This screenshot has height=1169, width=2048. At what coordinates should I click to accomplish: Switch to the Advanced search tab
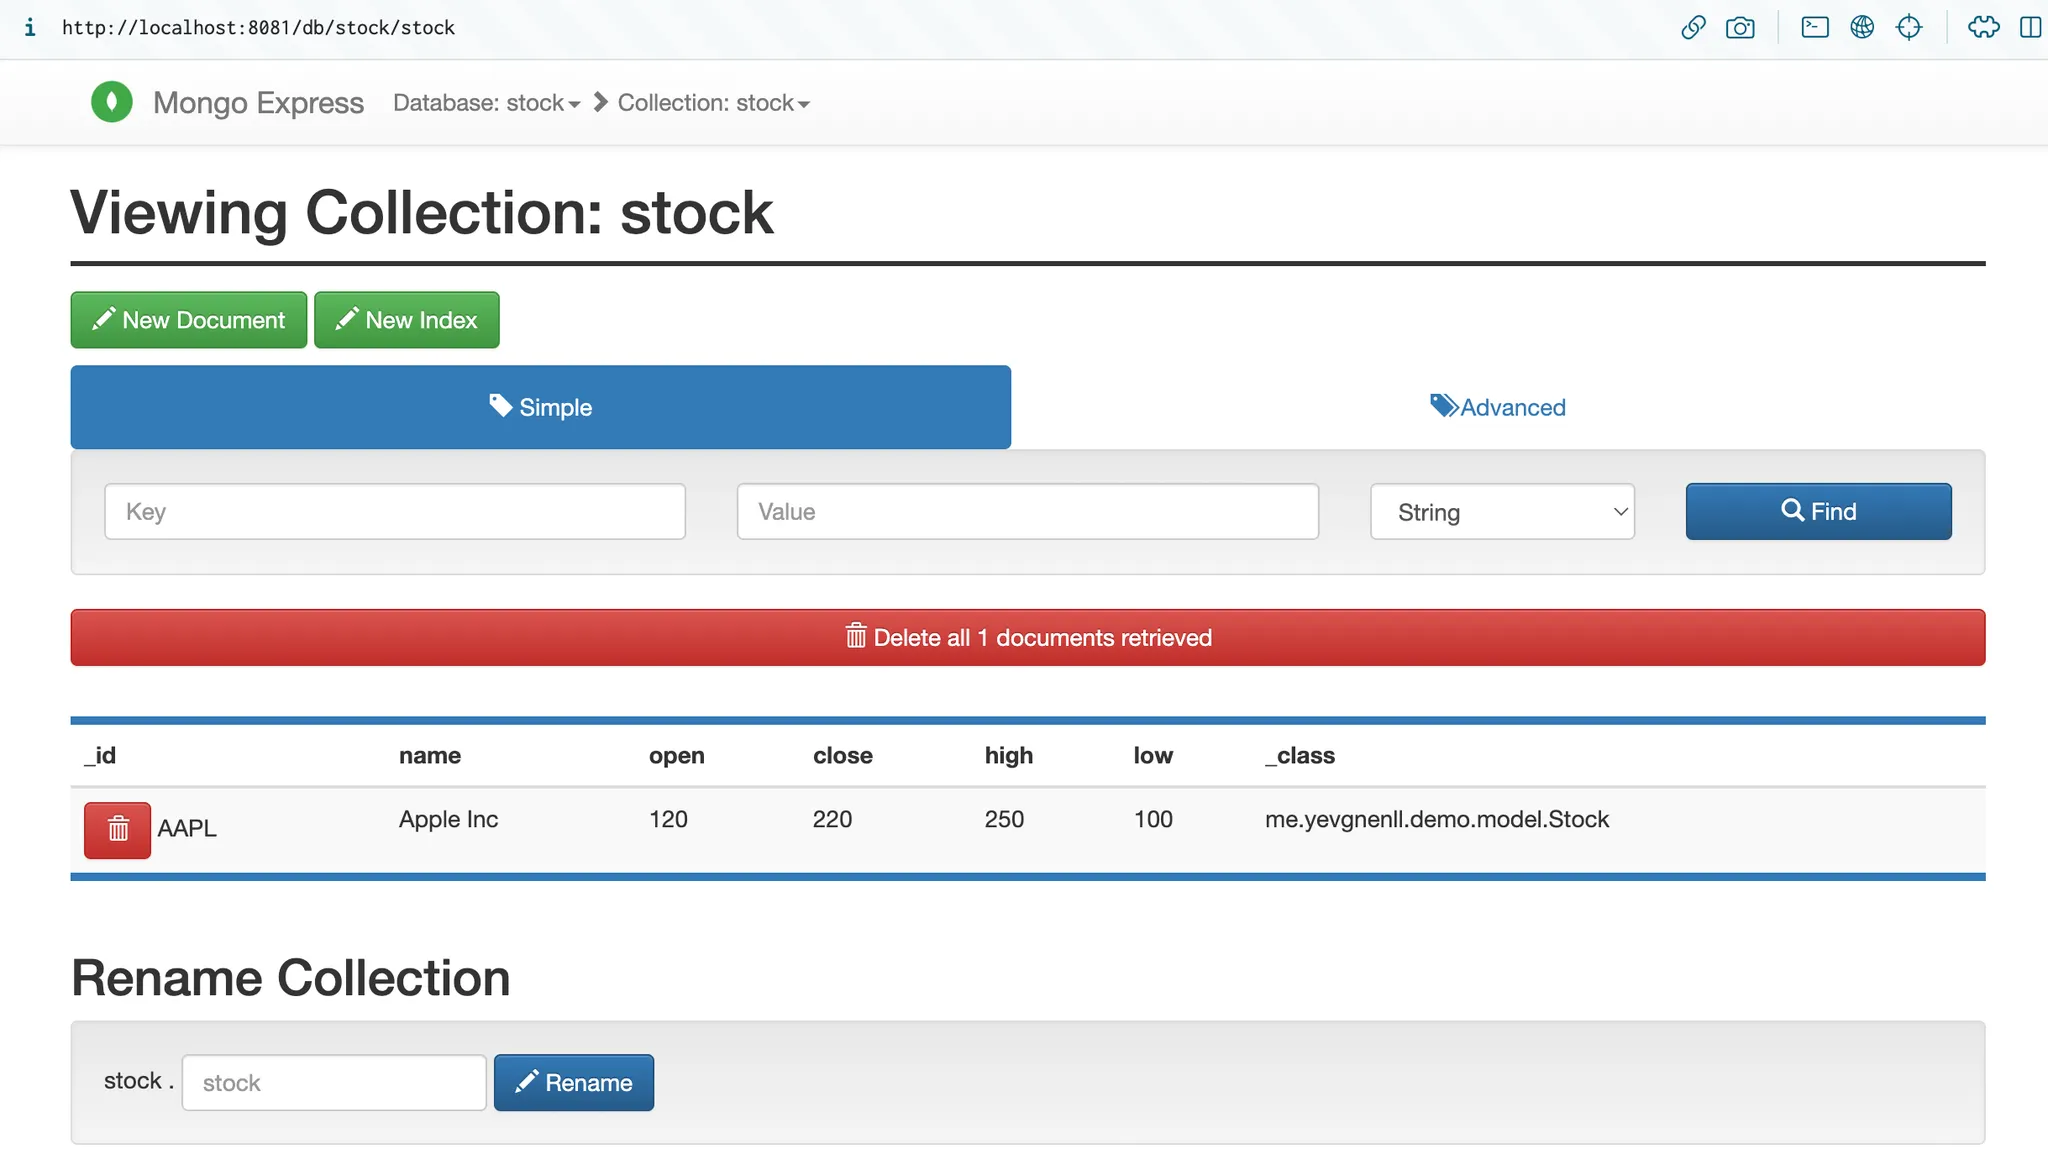1498,407
